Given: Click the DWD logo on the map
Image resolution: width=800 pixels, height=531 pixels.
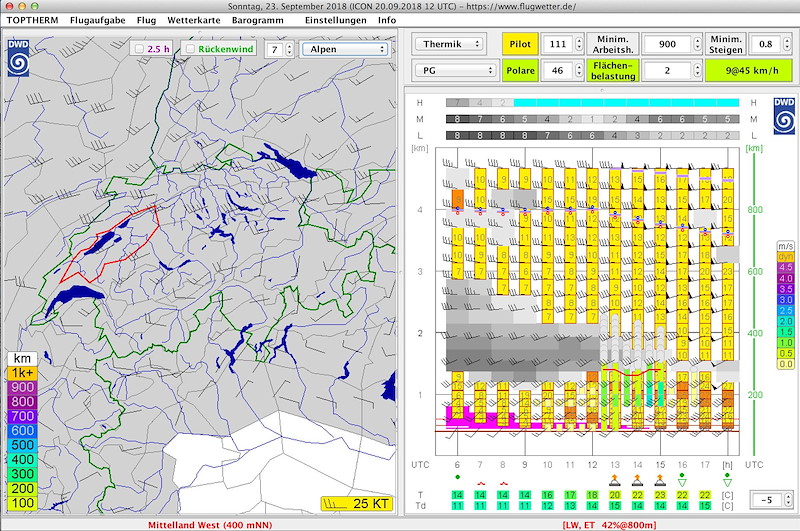Looking at the screenshot, I should tap(18, 58).
